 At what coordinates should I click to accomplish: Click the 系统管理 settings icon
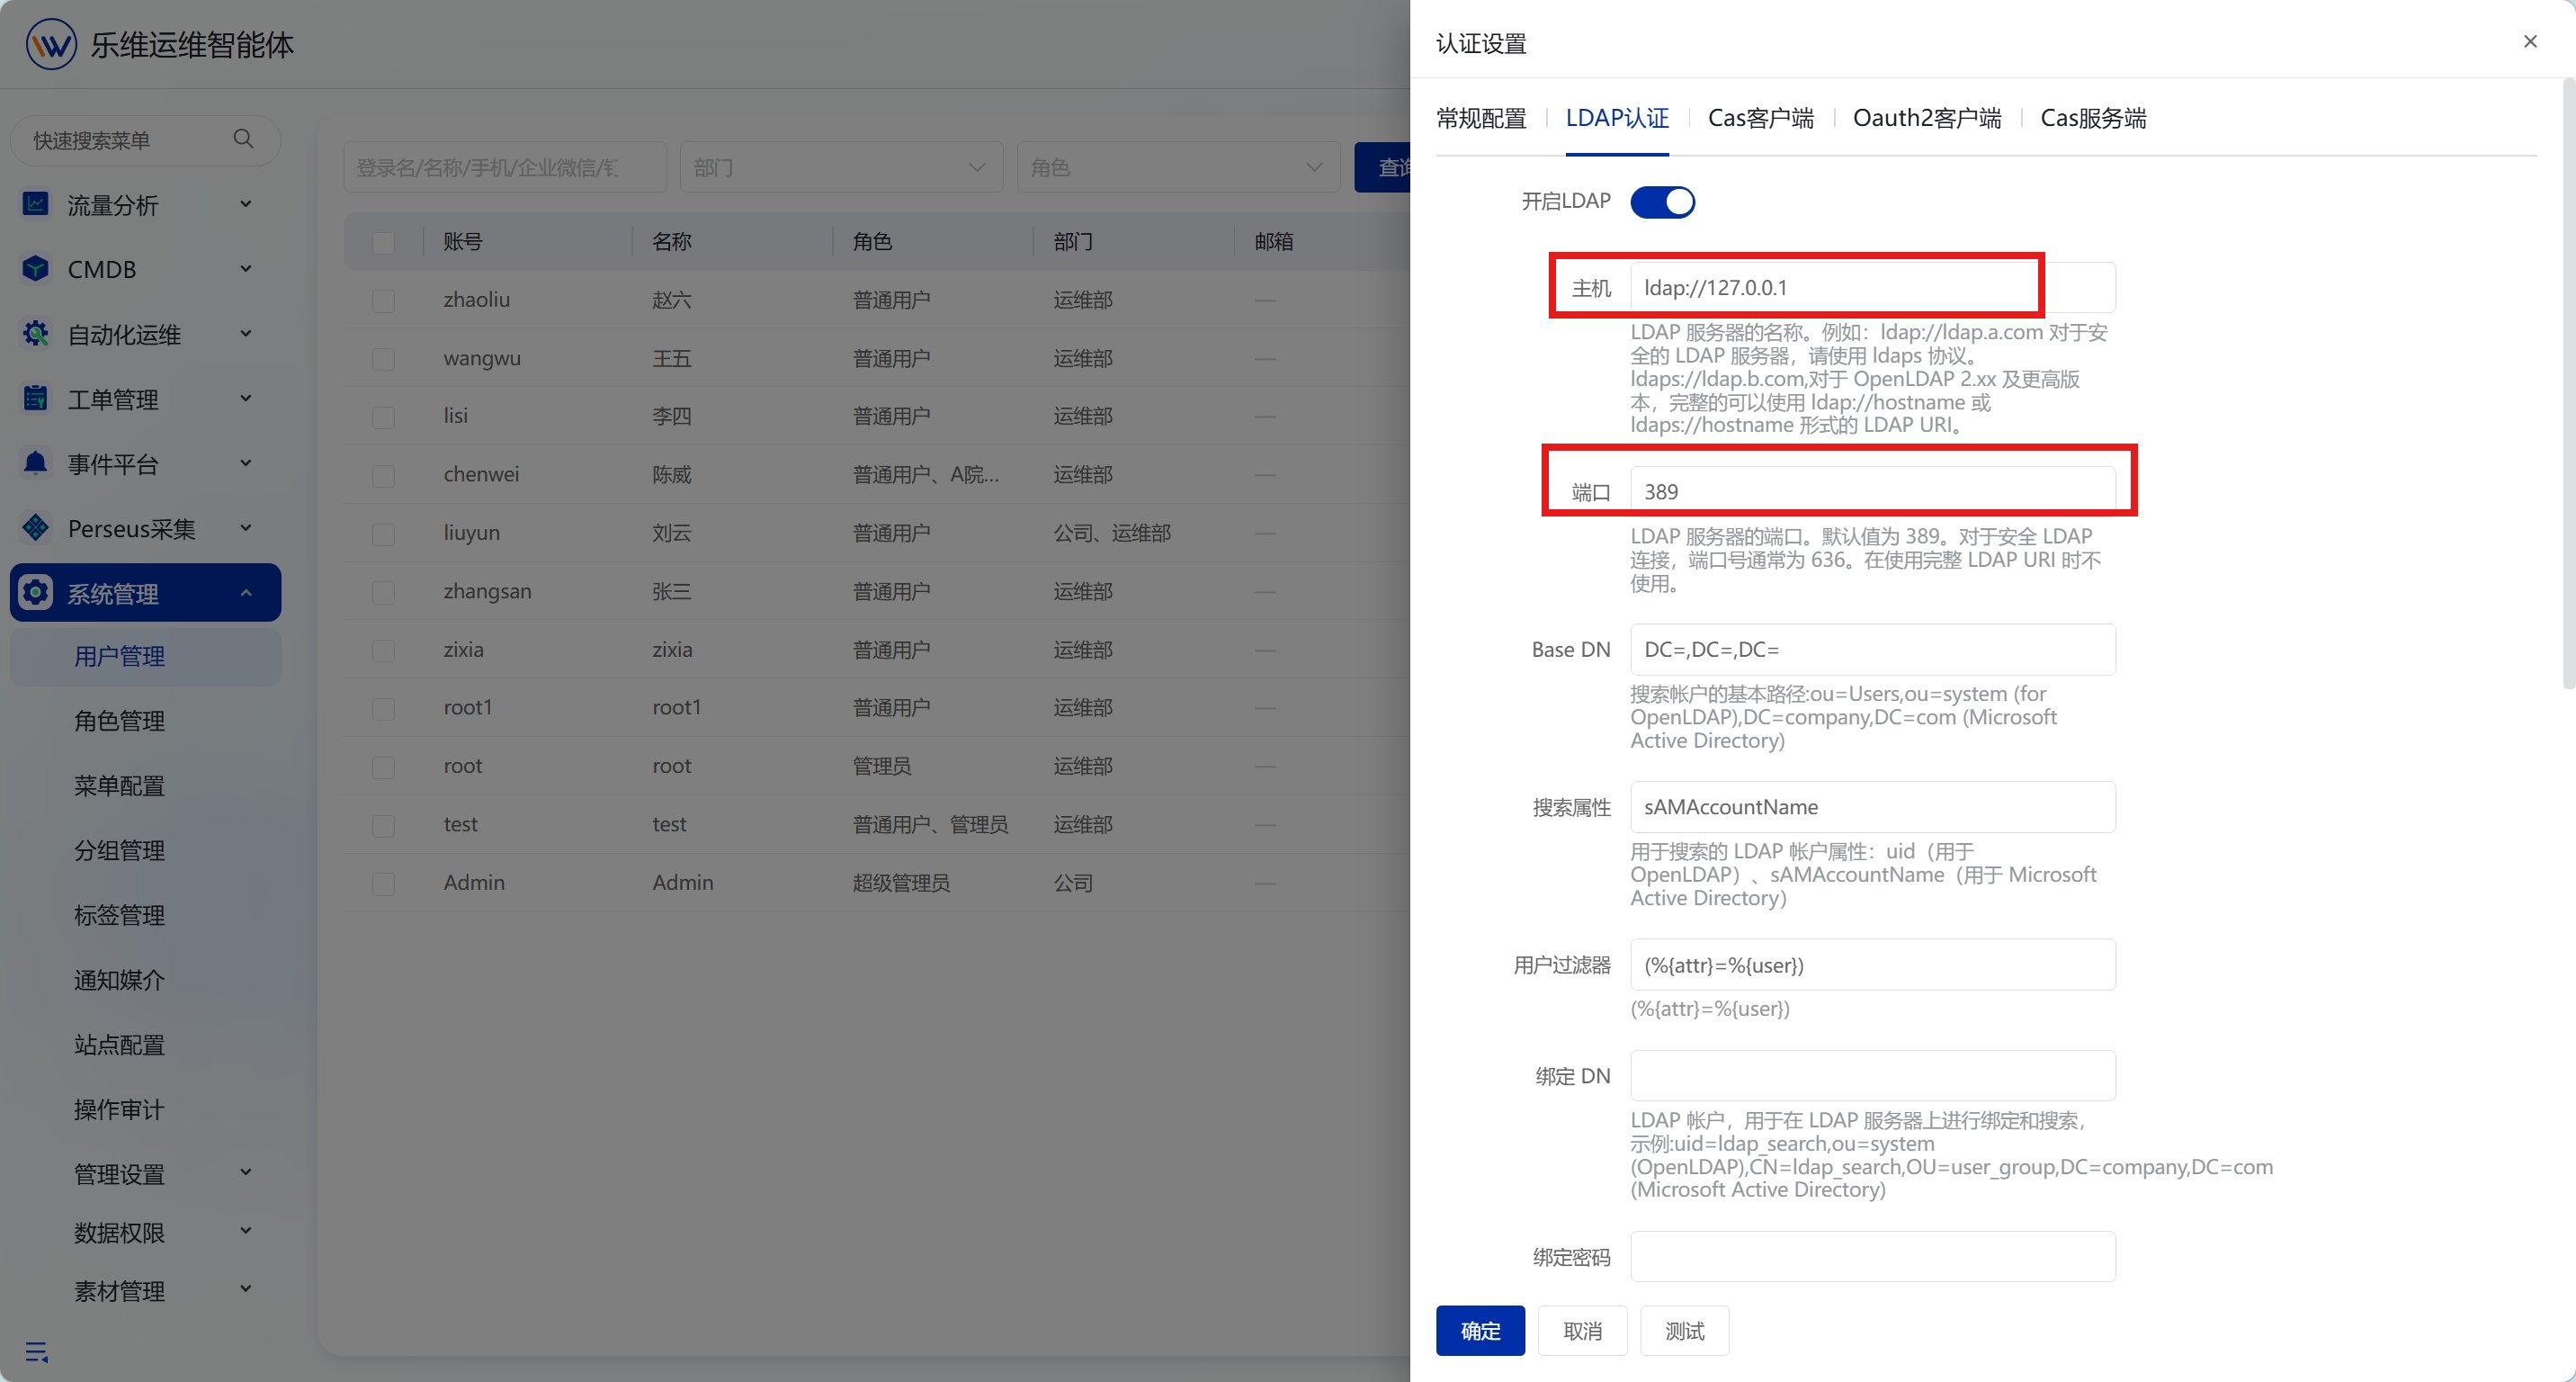click(35, 593)
